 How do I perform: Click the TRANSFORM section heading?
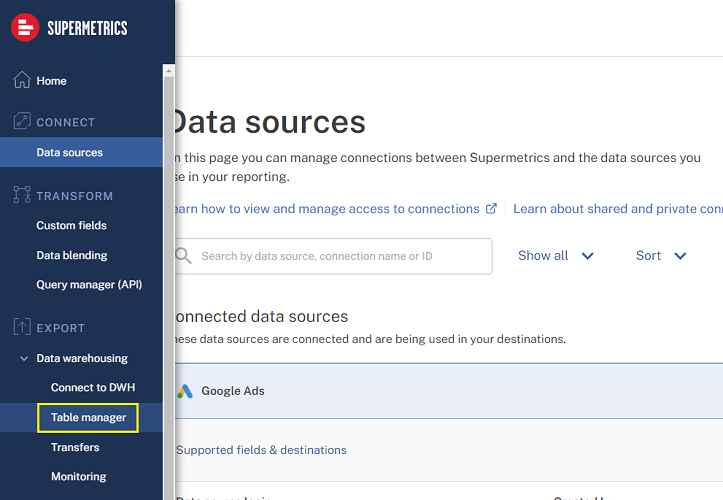click(x=75, y=196)
